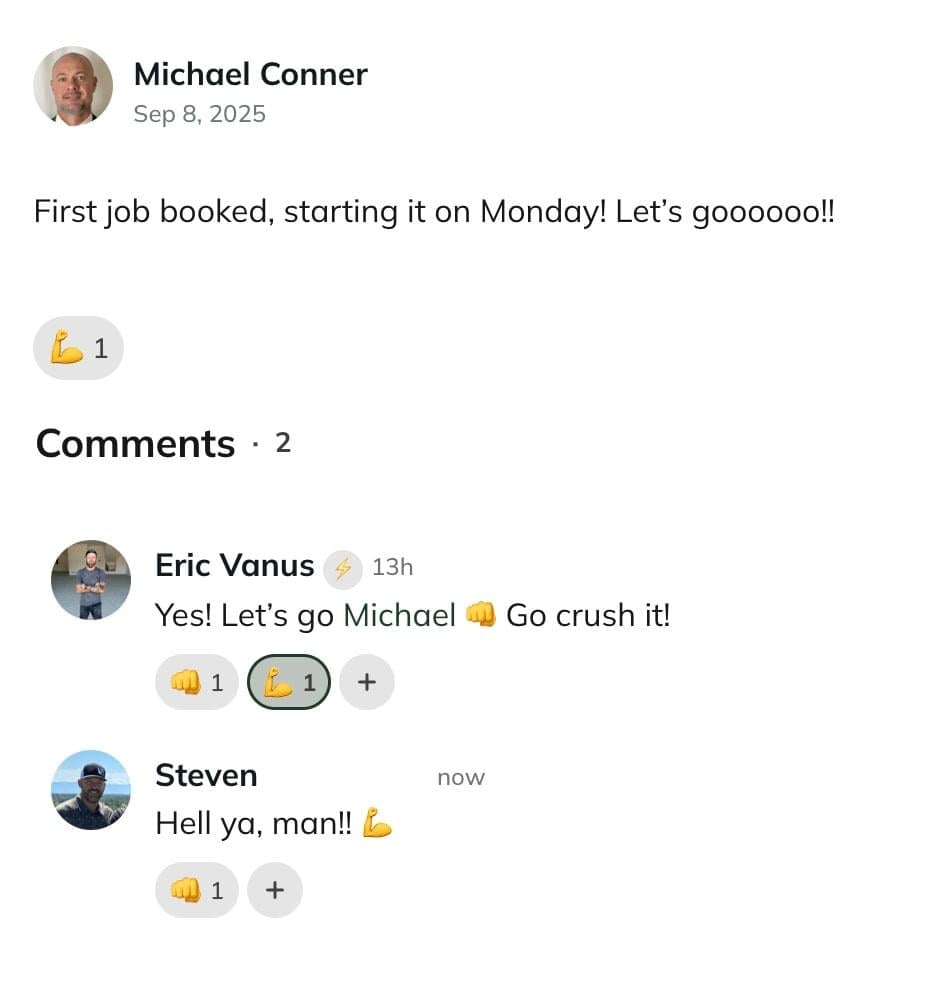Click the bicep emoji in Steven's comment text

coord(376,823)
